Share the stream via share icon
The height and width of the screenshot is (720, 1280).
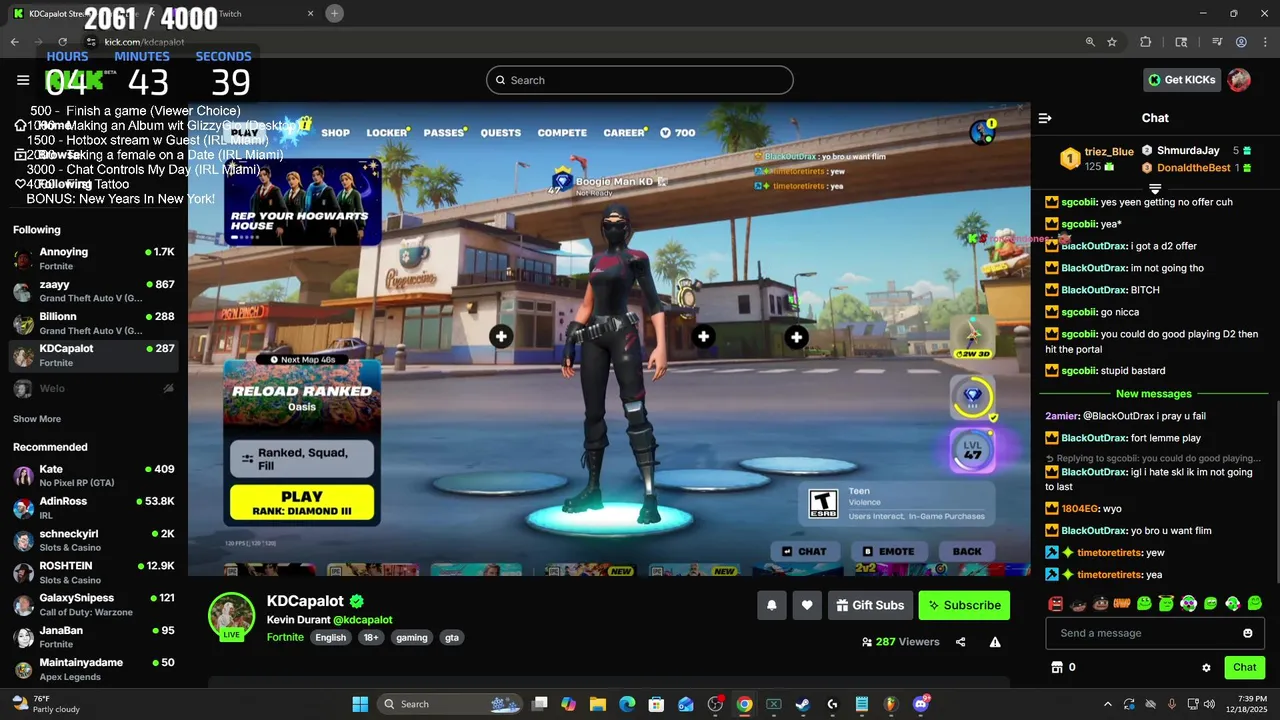click(961, 642)
